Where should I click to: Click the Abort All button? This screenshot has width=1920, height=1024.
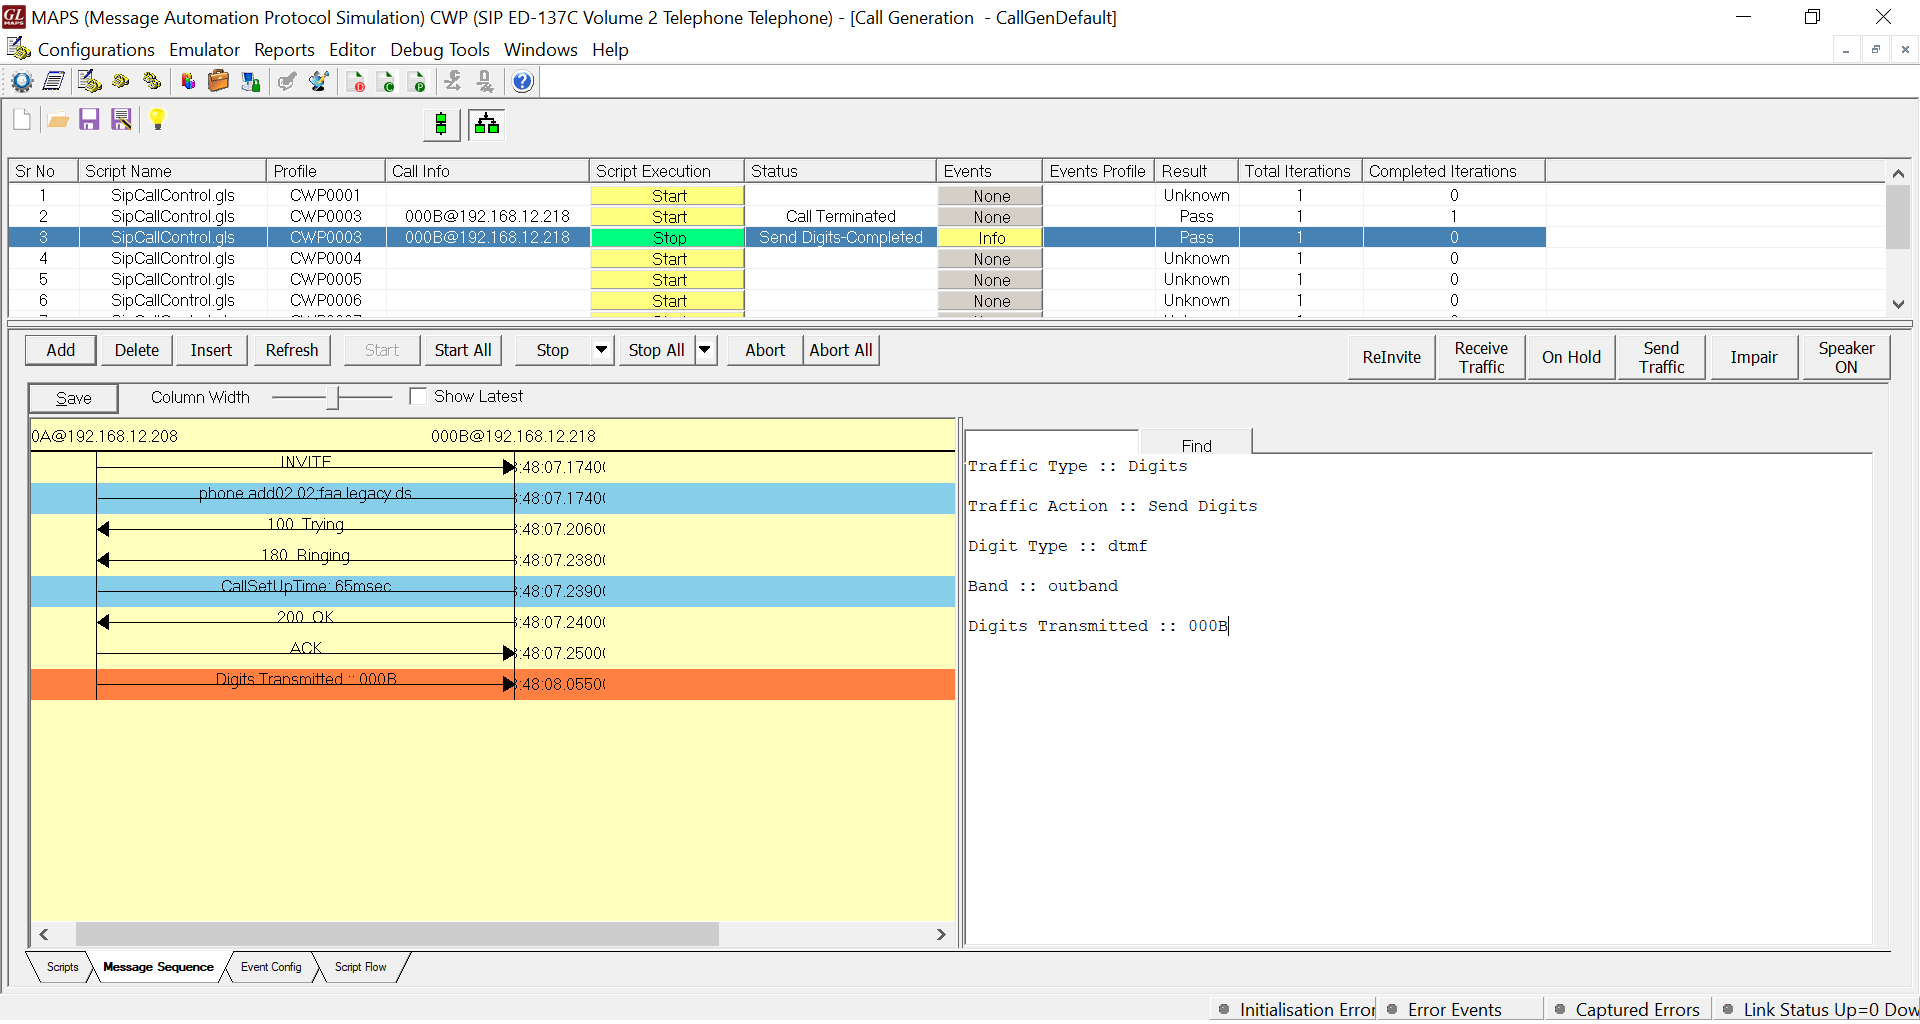pos(841,350)
